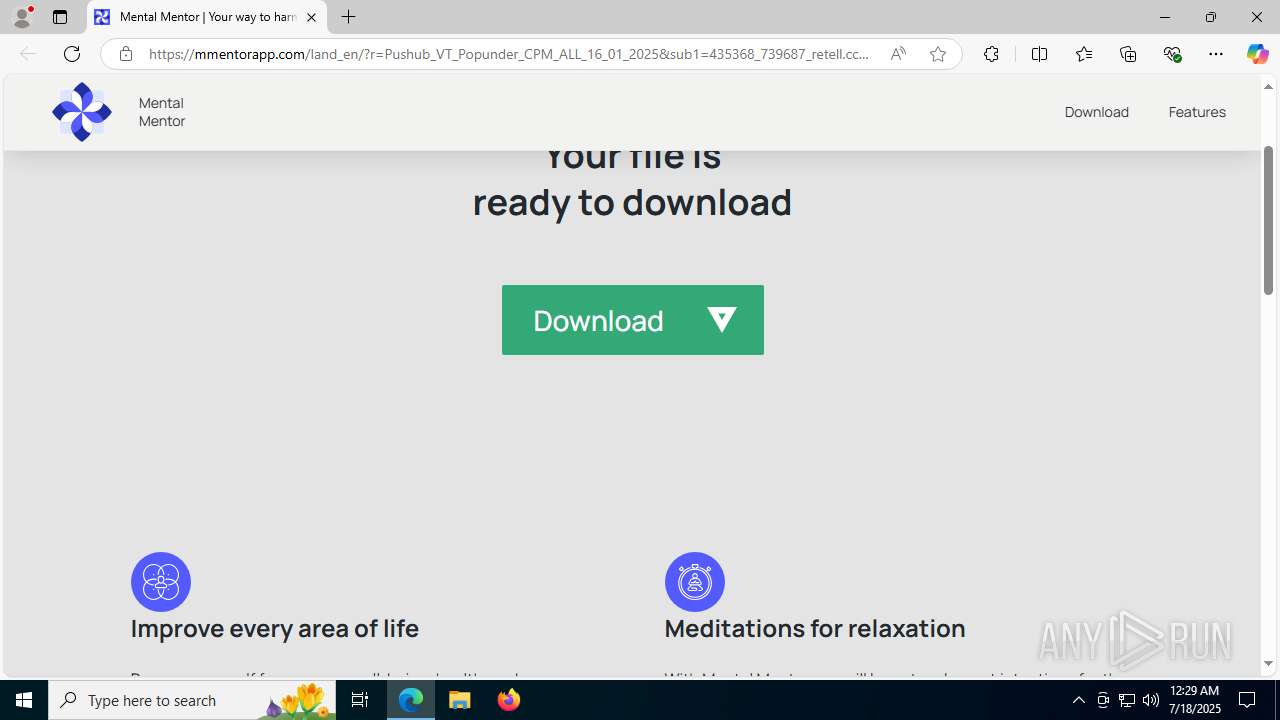Open the Edge profile icon
Image resolution: width=1280 pixels, height=720 pixels.
coord(22,17)
